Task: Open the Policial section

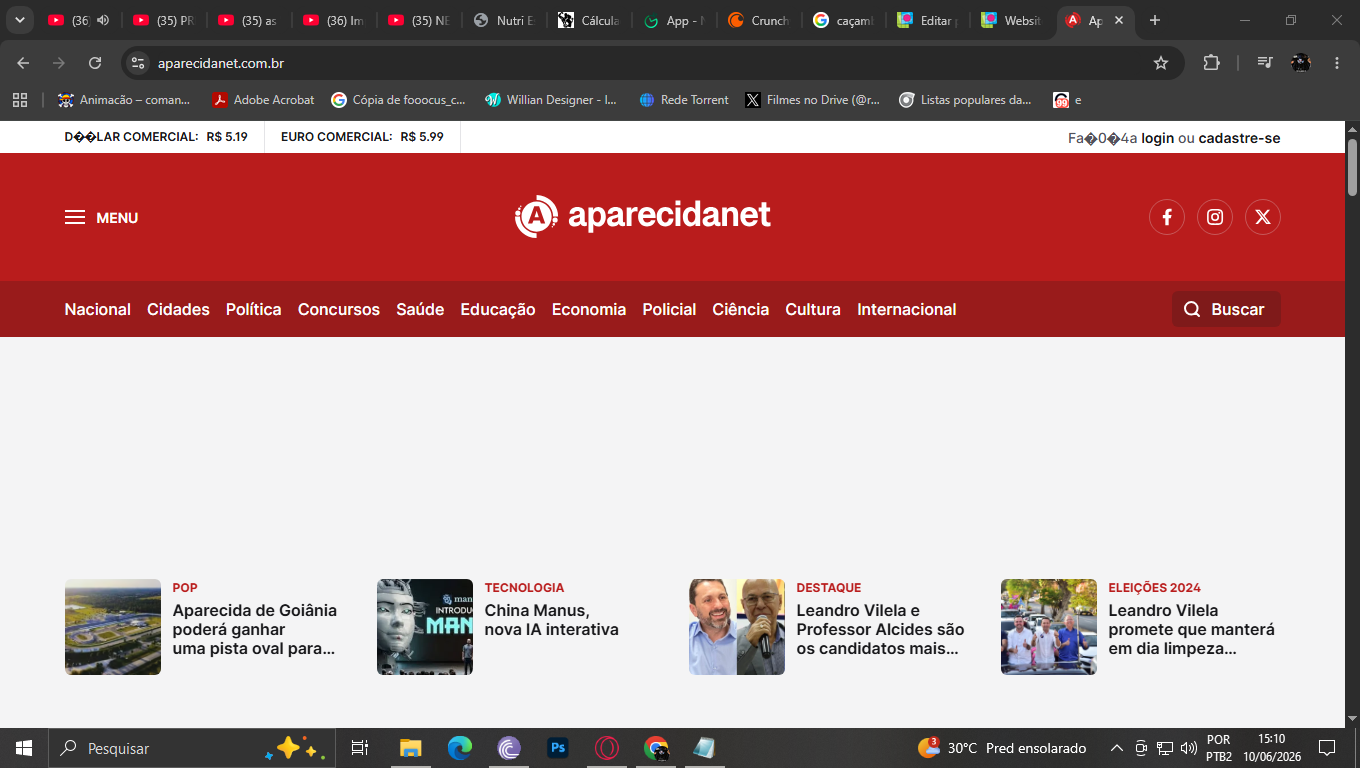Action: tap(669, 309)
